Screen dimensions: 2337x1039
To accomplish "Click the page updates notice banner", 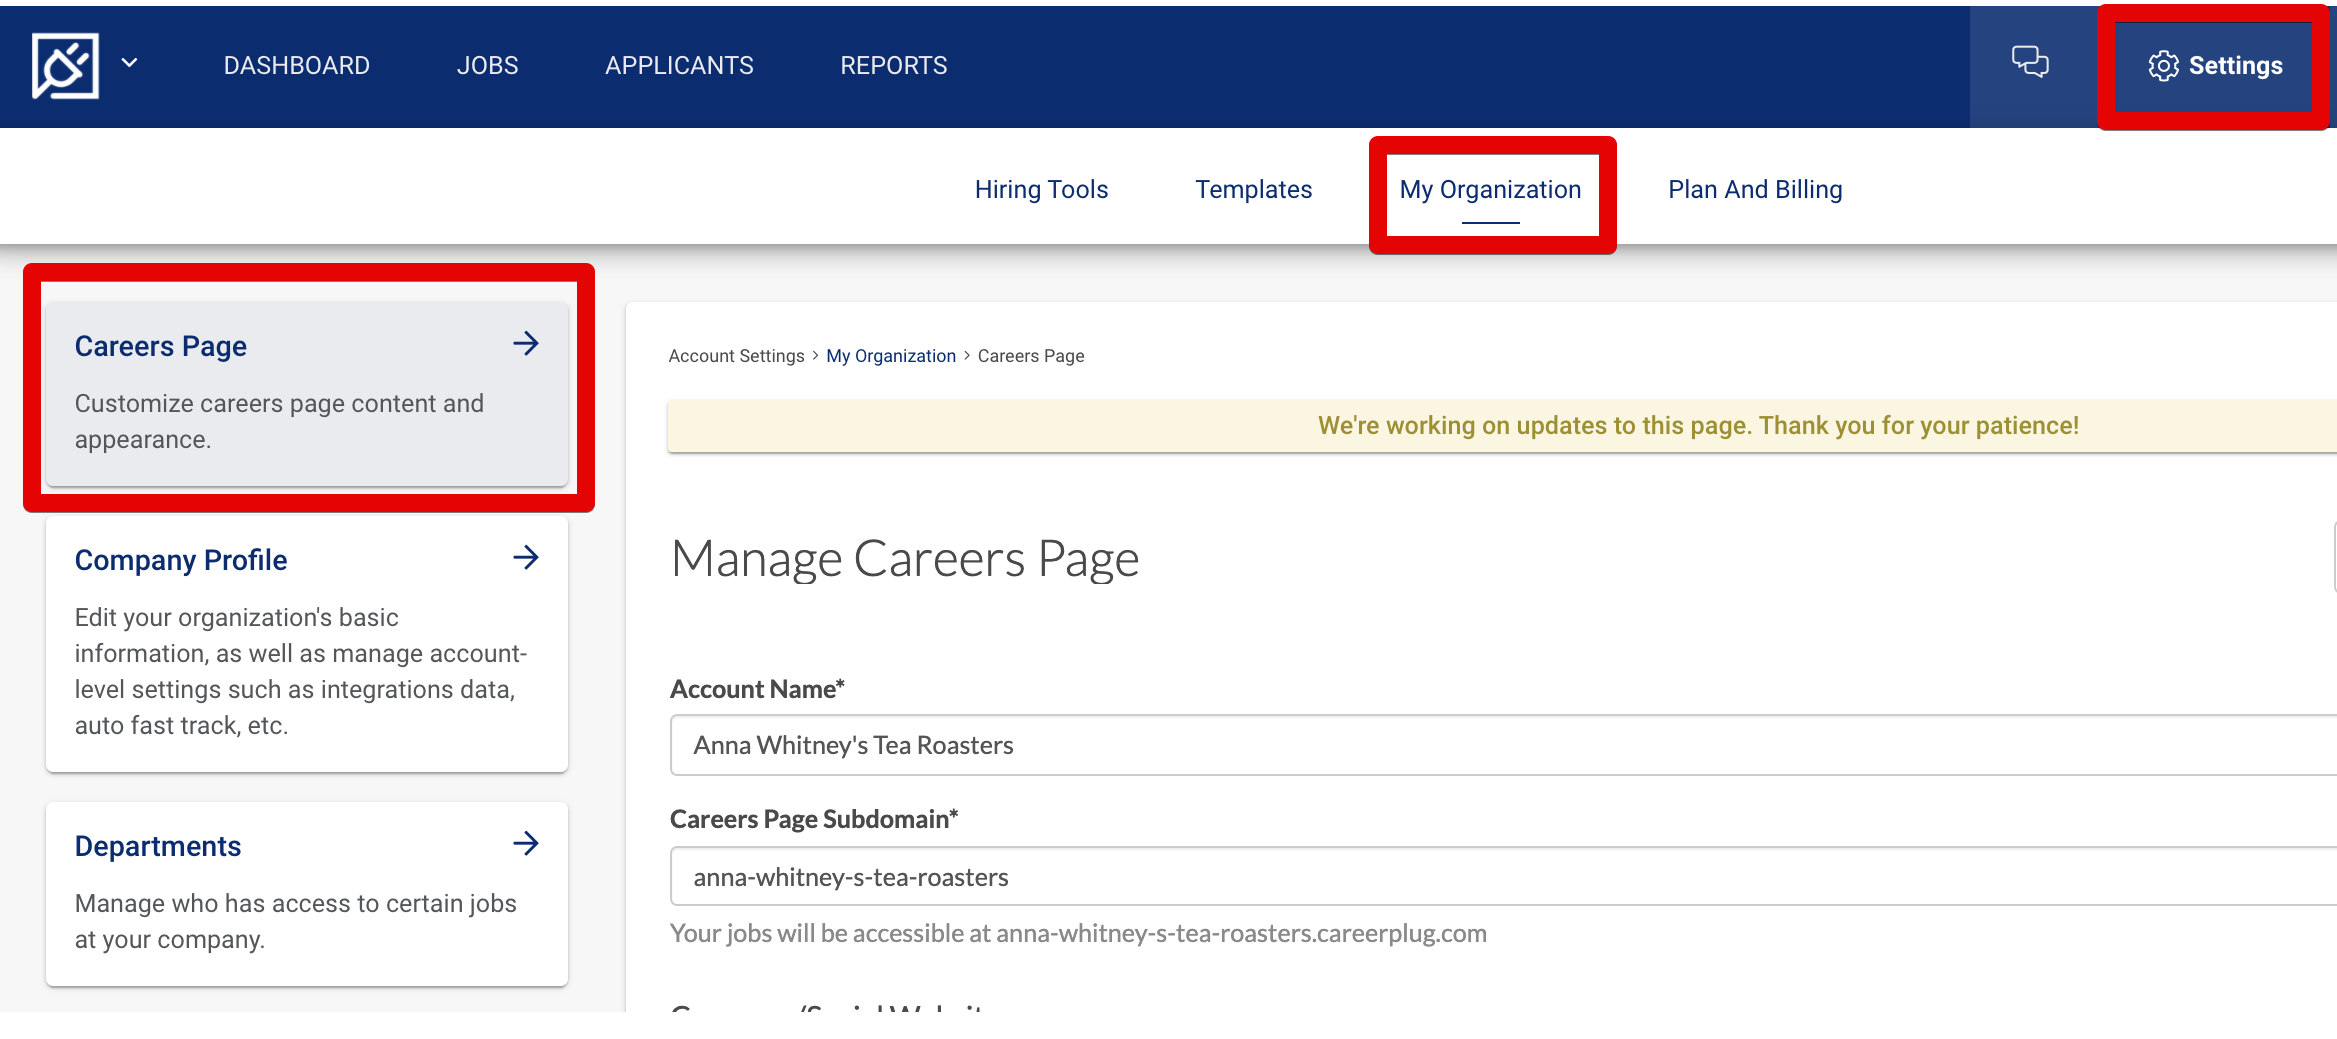I will (1502, 426).
